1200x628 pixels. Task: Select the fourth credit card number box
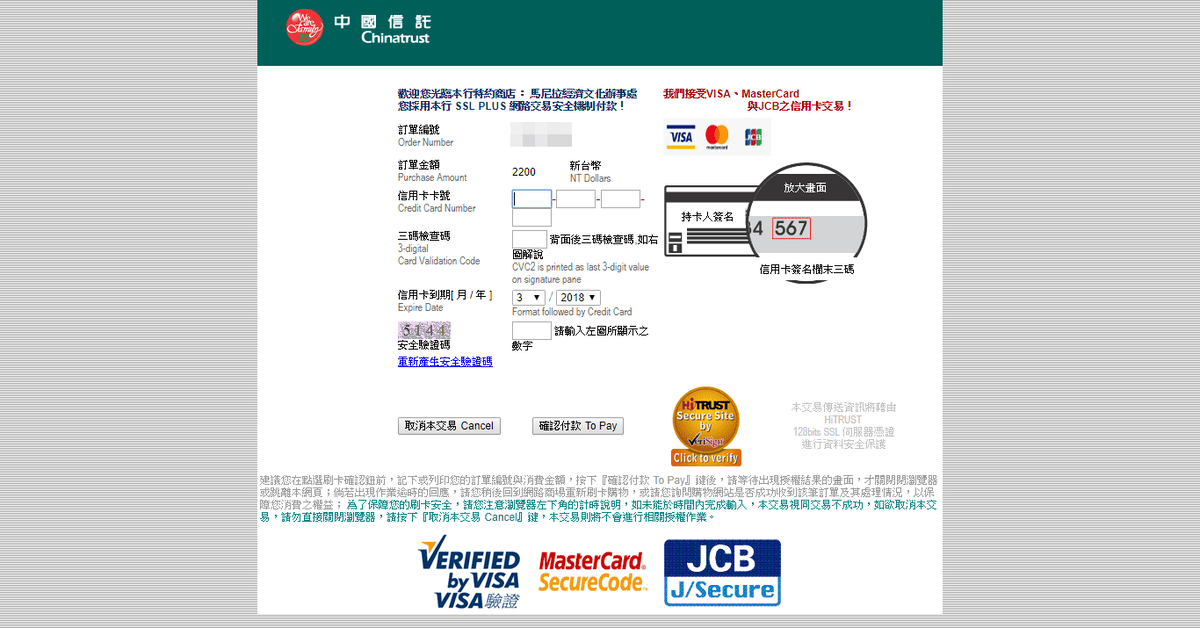[x=532, y=218]
